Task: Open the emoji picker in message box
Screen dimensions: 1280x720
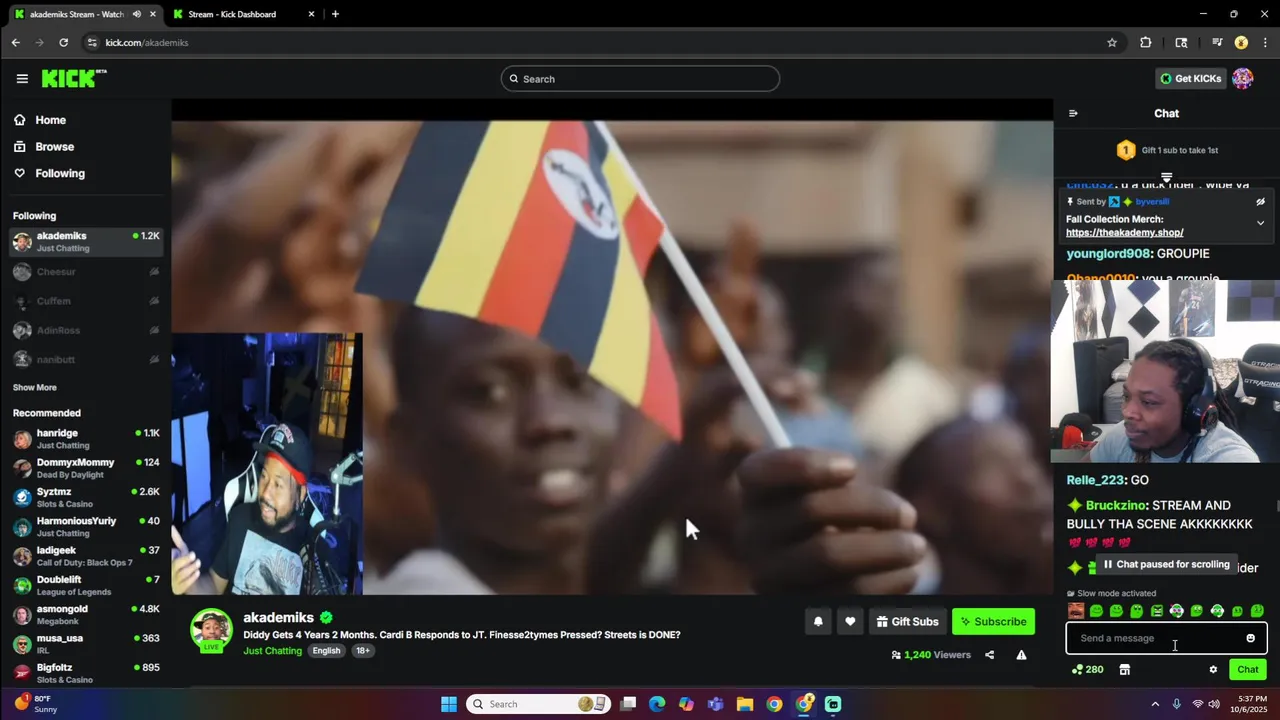Action: [x=1250, y=638]
